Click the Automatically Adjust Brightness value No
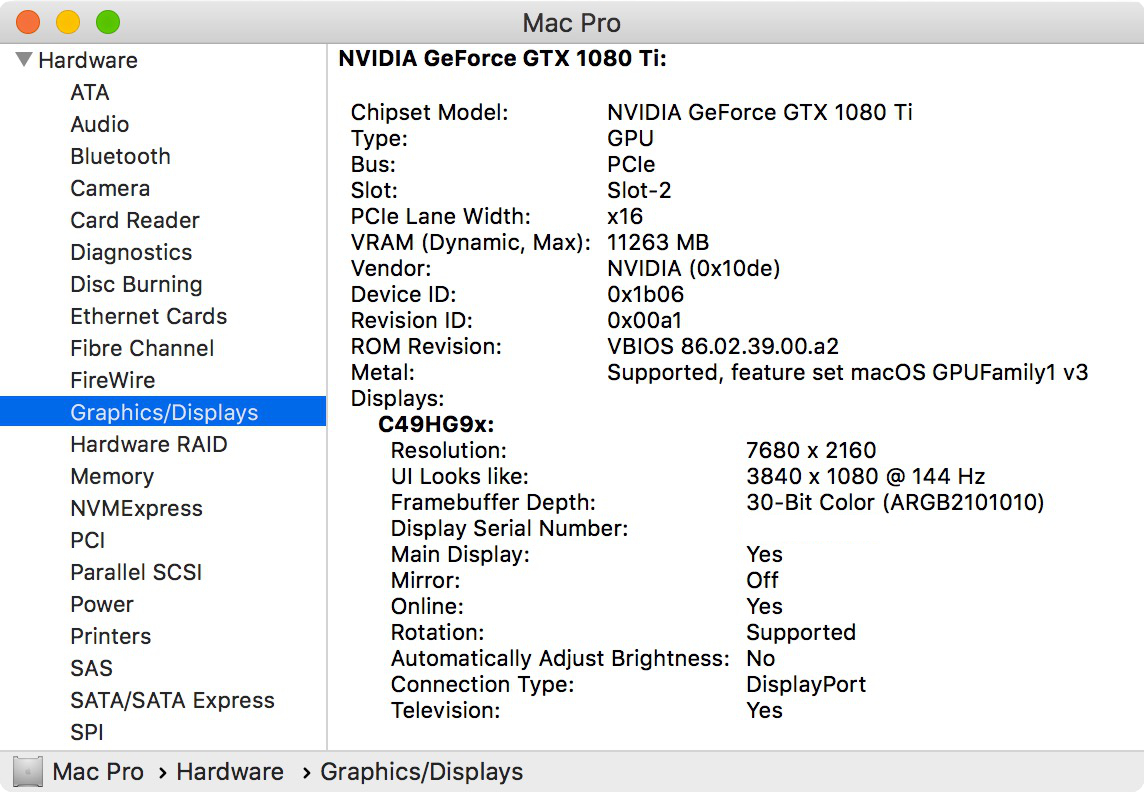Viewport: 1144px width, 792px height. pos(761,659)
